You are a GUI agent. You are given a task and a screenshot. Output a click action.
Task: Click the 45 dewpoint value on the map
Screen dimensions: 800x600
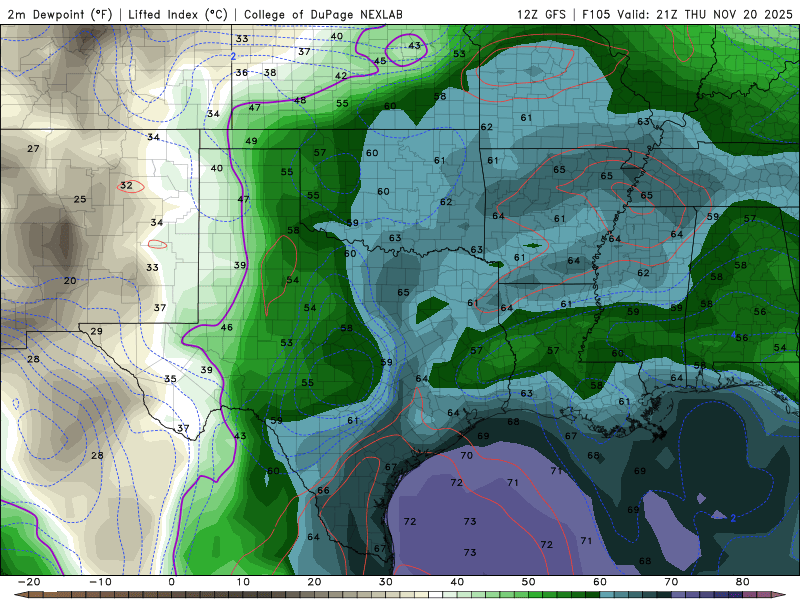380,61
